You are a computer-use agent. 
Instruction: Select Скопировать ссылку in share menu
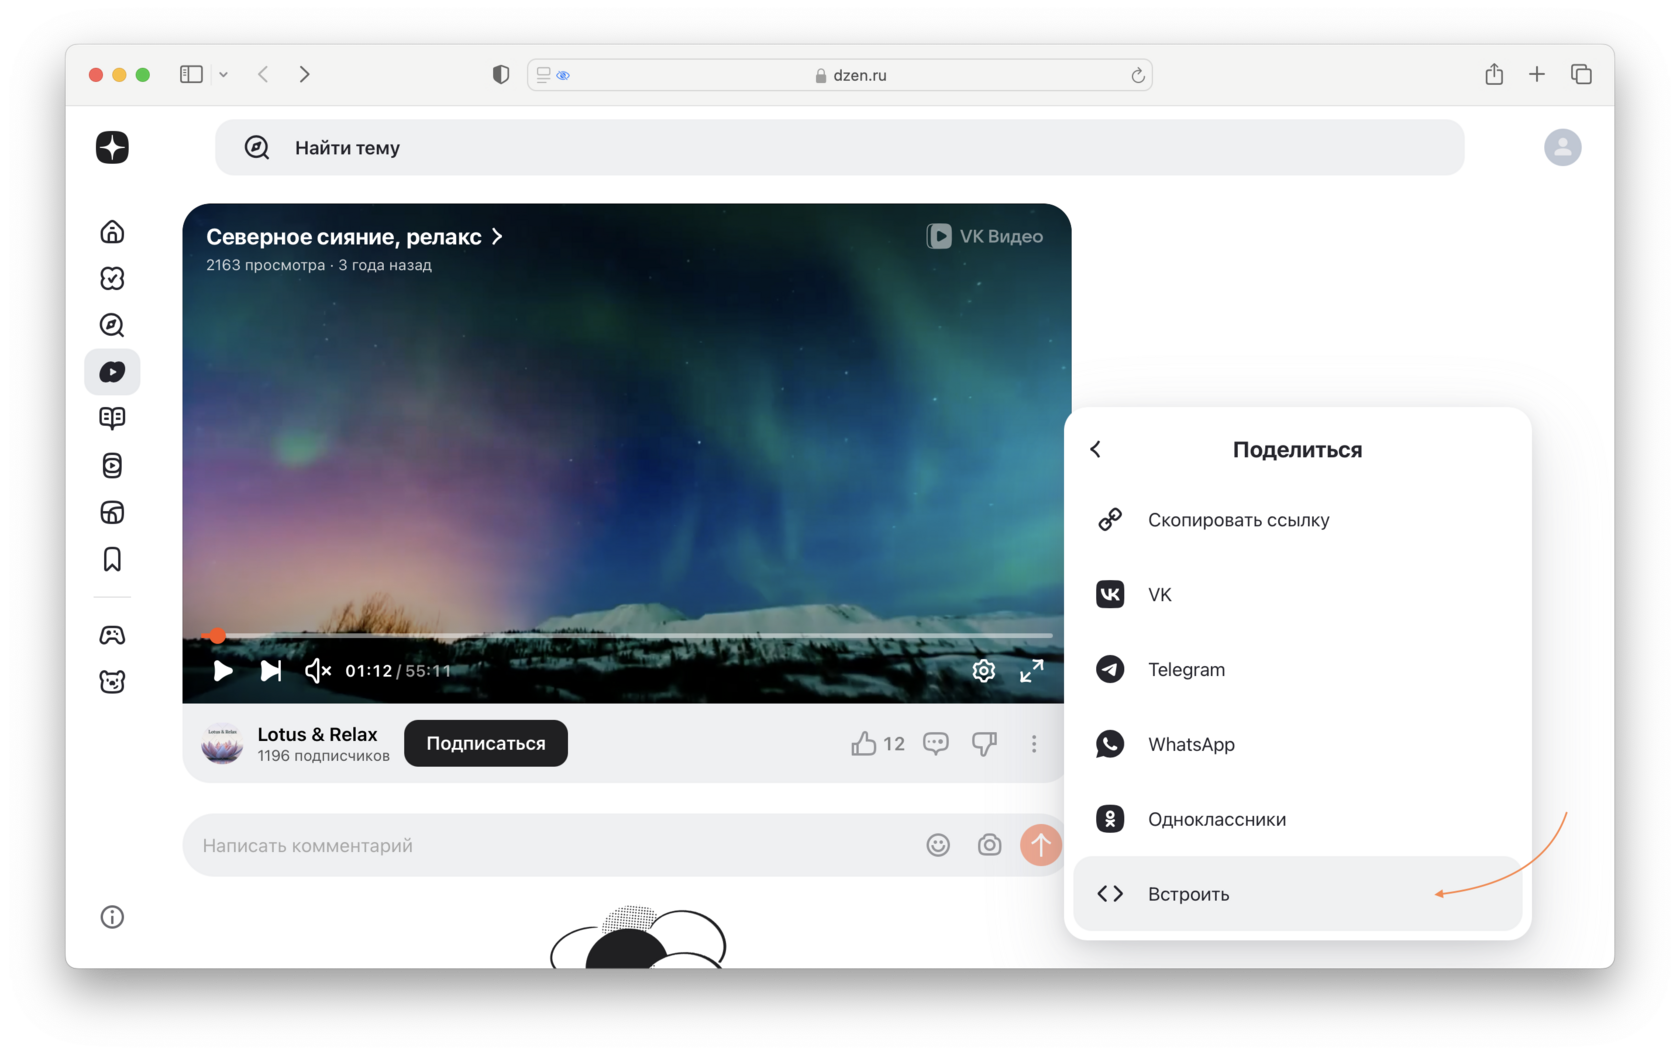1297,519
